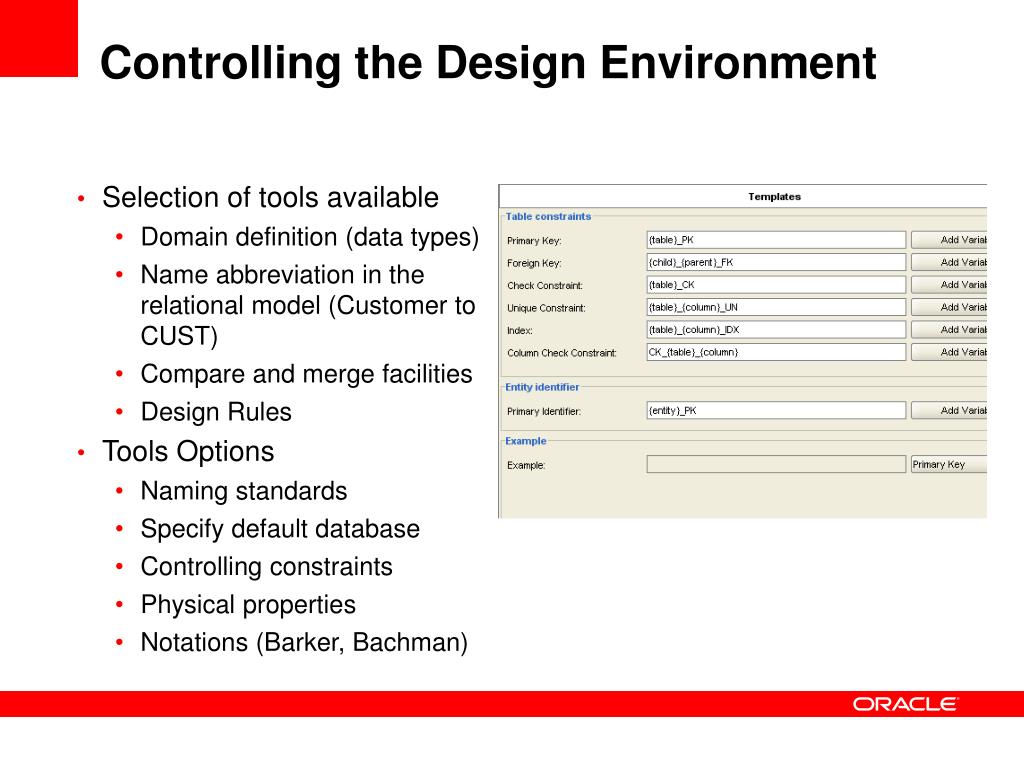Screen dimensions: 1024x768
Task: Click the 'Check Constraint:' label
Action: click(545, 285)
